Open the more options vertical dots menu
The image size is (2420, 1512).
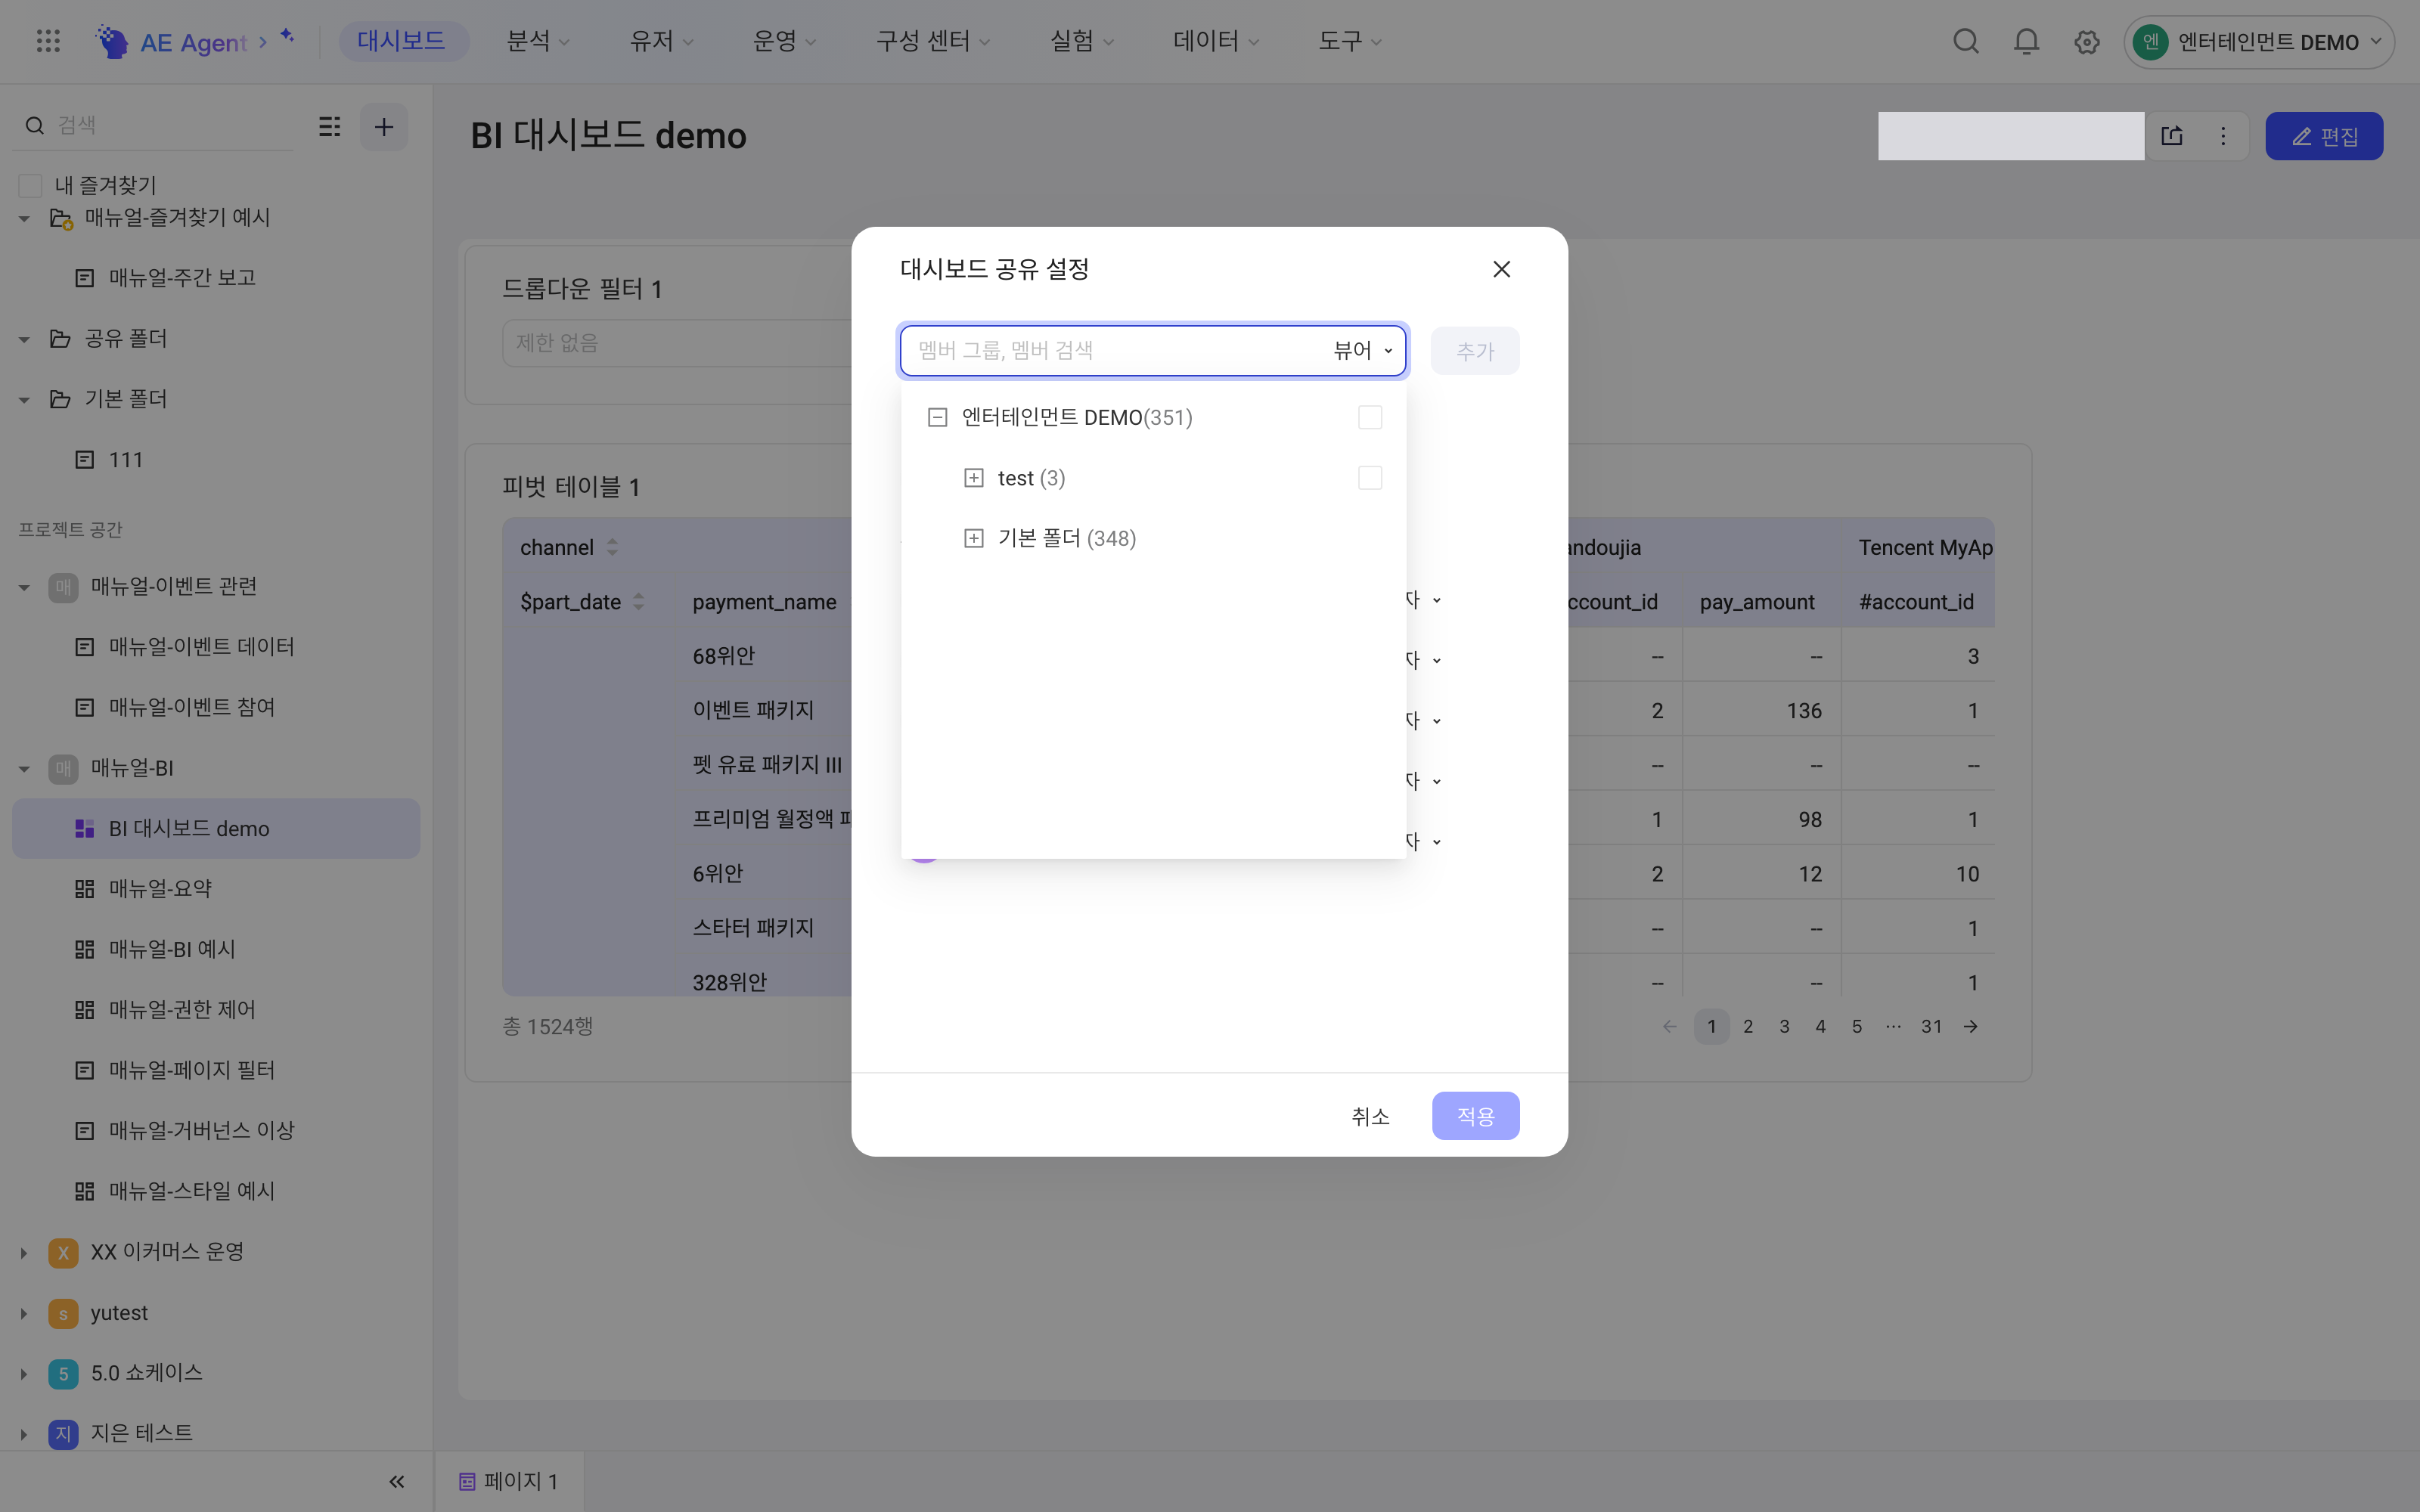[2223, 136]
